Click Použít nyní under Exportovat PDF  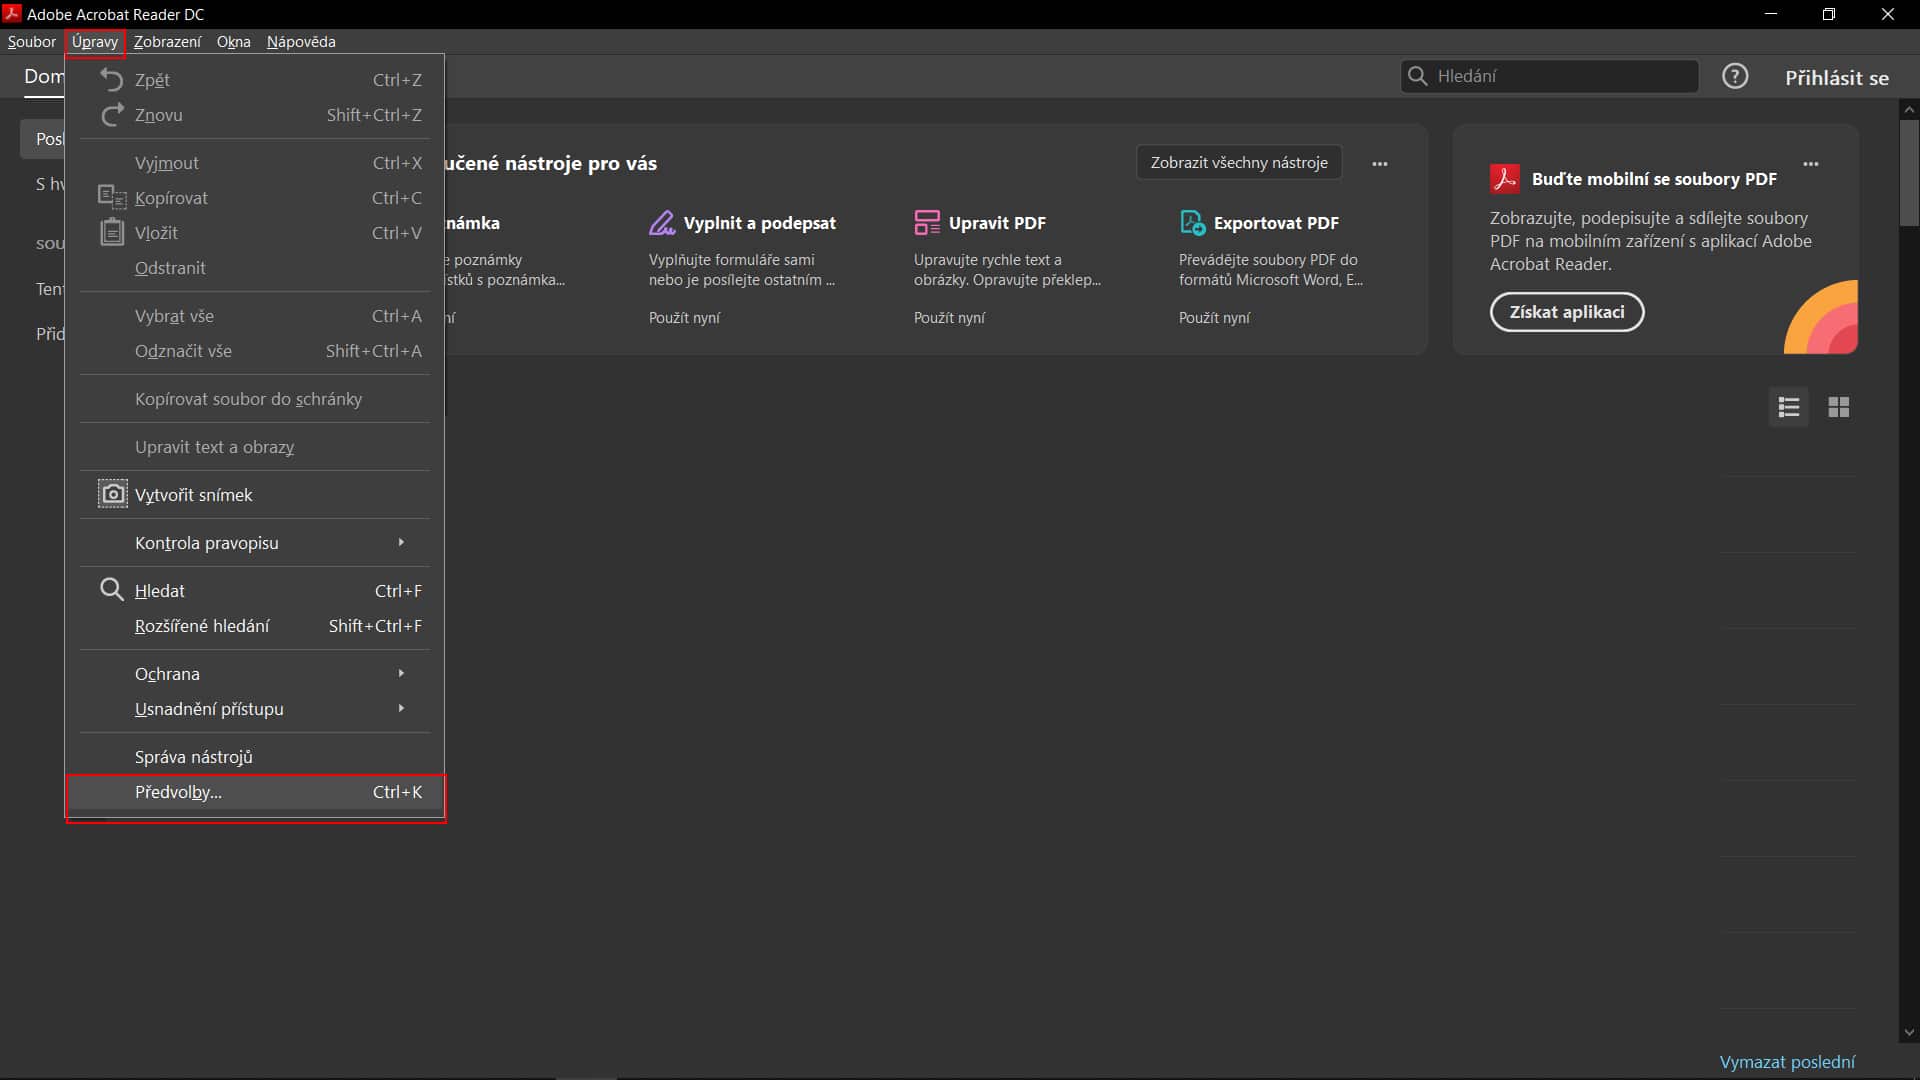1214,318
